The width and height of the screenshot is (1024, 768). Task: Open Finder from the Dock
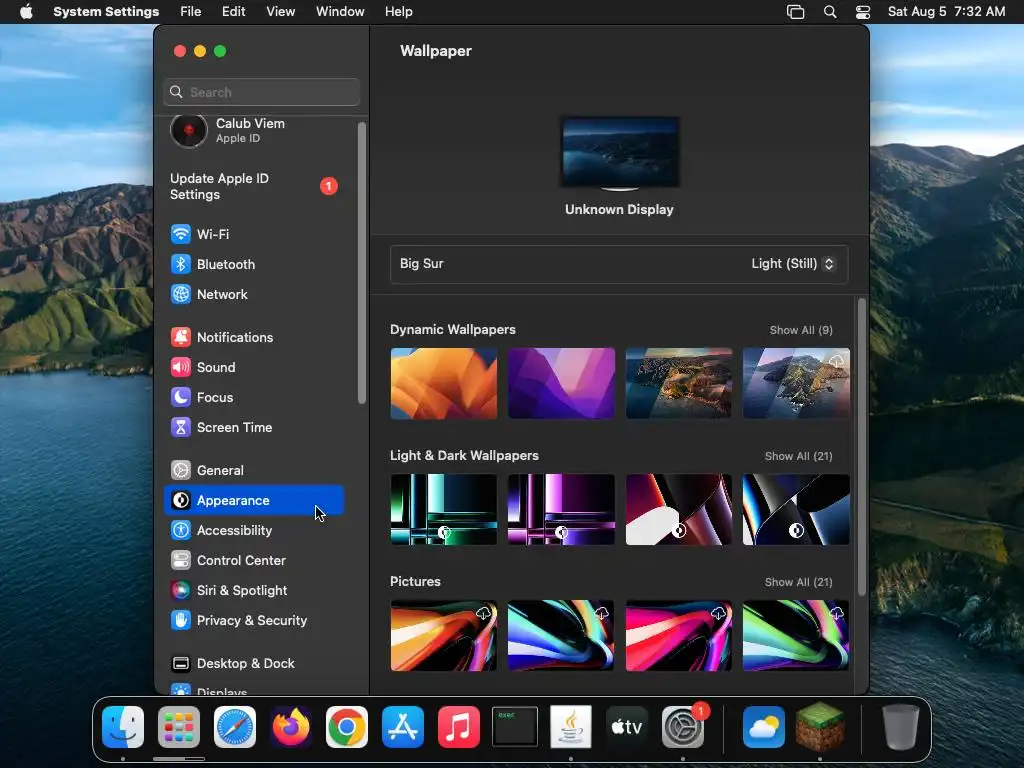pos(123,727)
